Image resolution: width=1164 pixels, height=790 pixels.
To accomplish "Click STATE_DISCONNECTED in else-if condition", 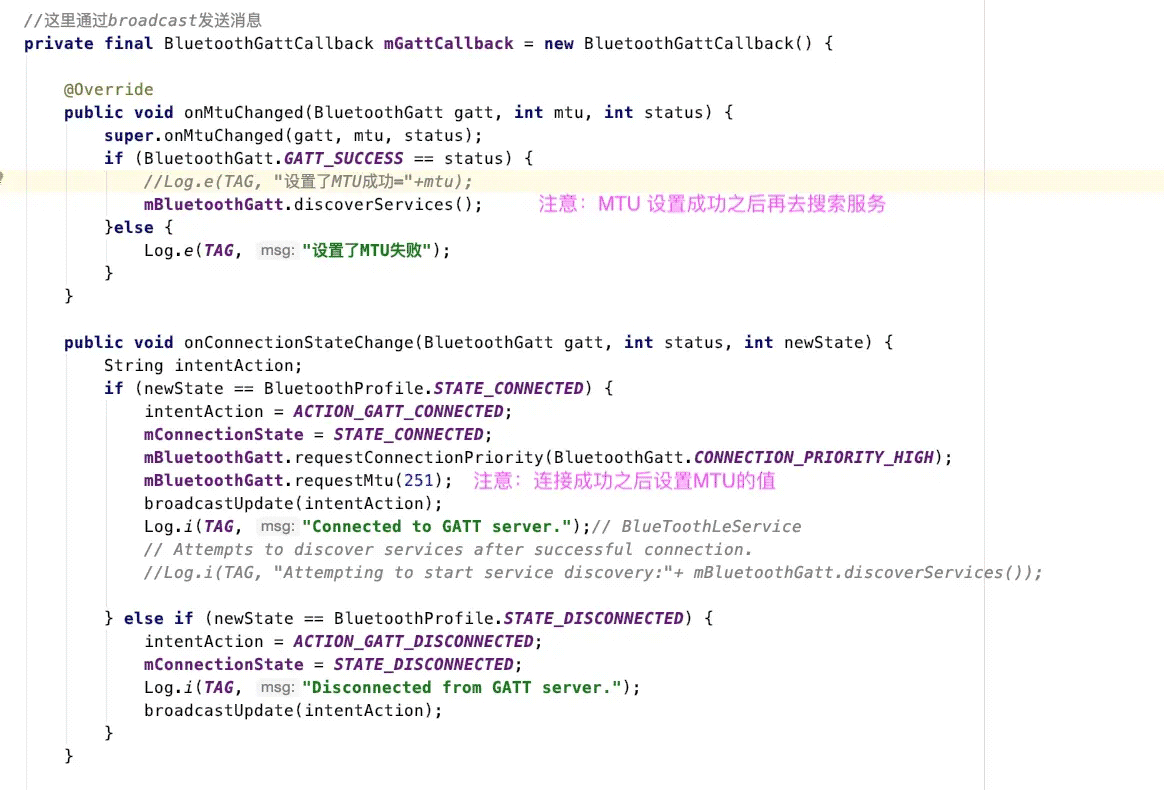I will (x=593, y=619).
